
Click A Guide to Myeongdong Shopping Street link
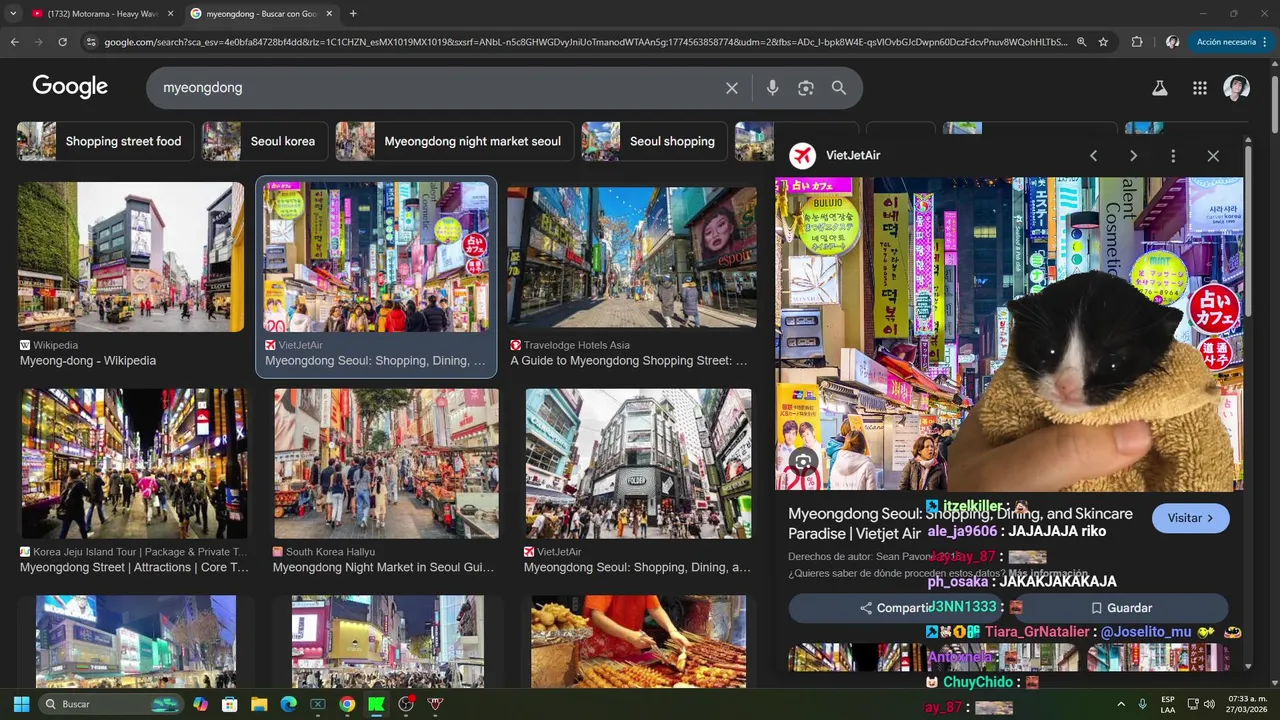pyautogui.click(x=629, y=361)
